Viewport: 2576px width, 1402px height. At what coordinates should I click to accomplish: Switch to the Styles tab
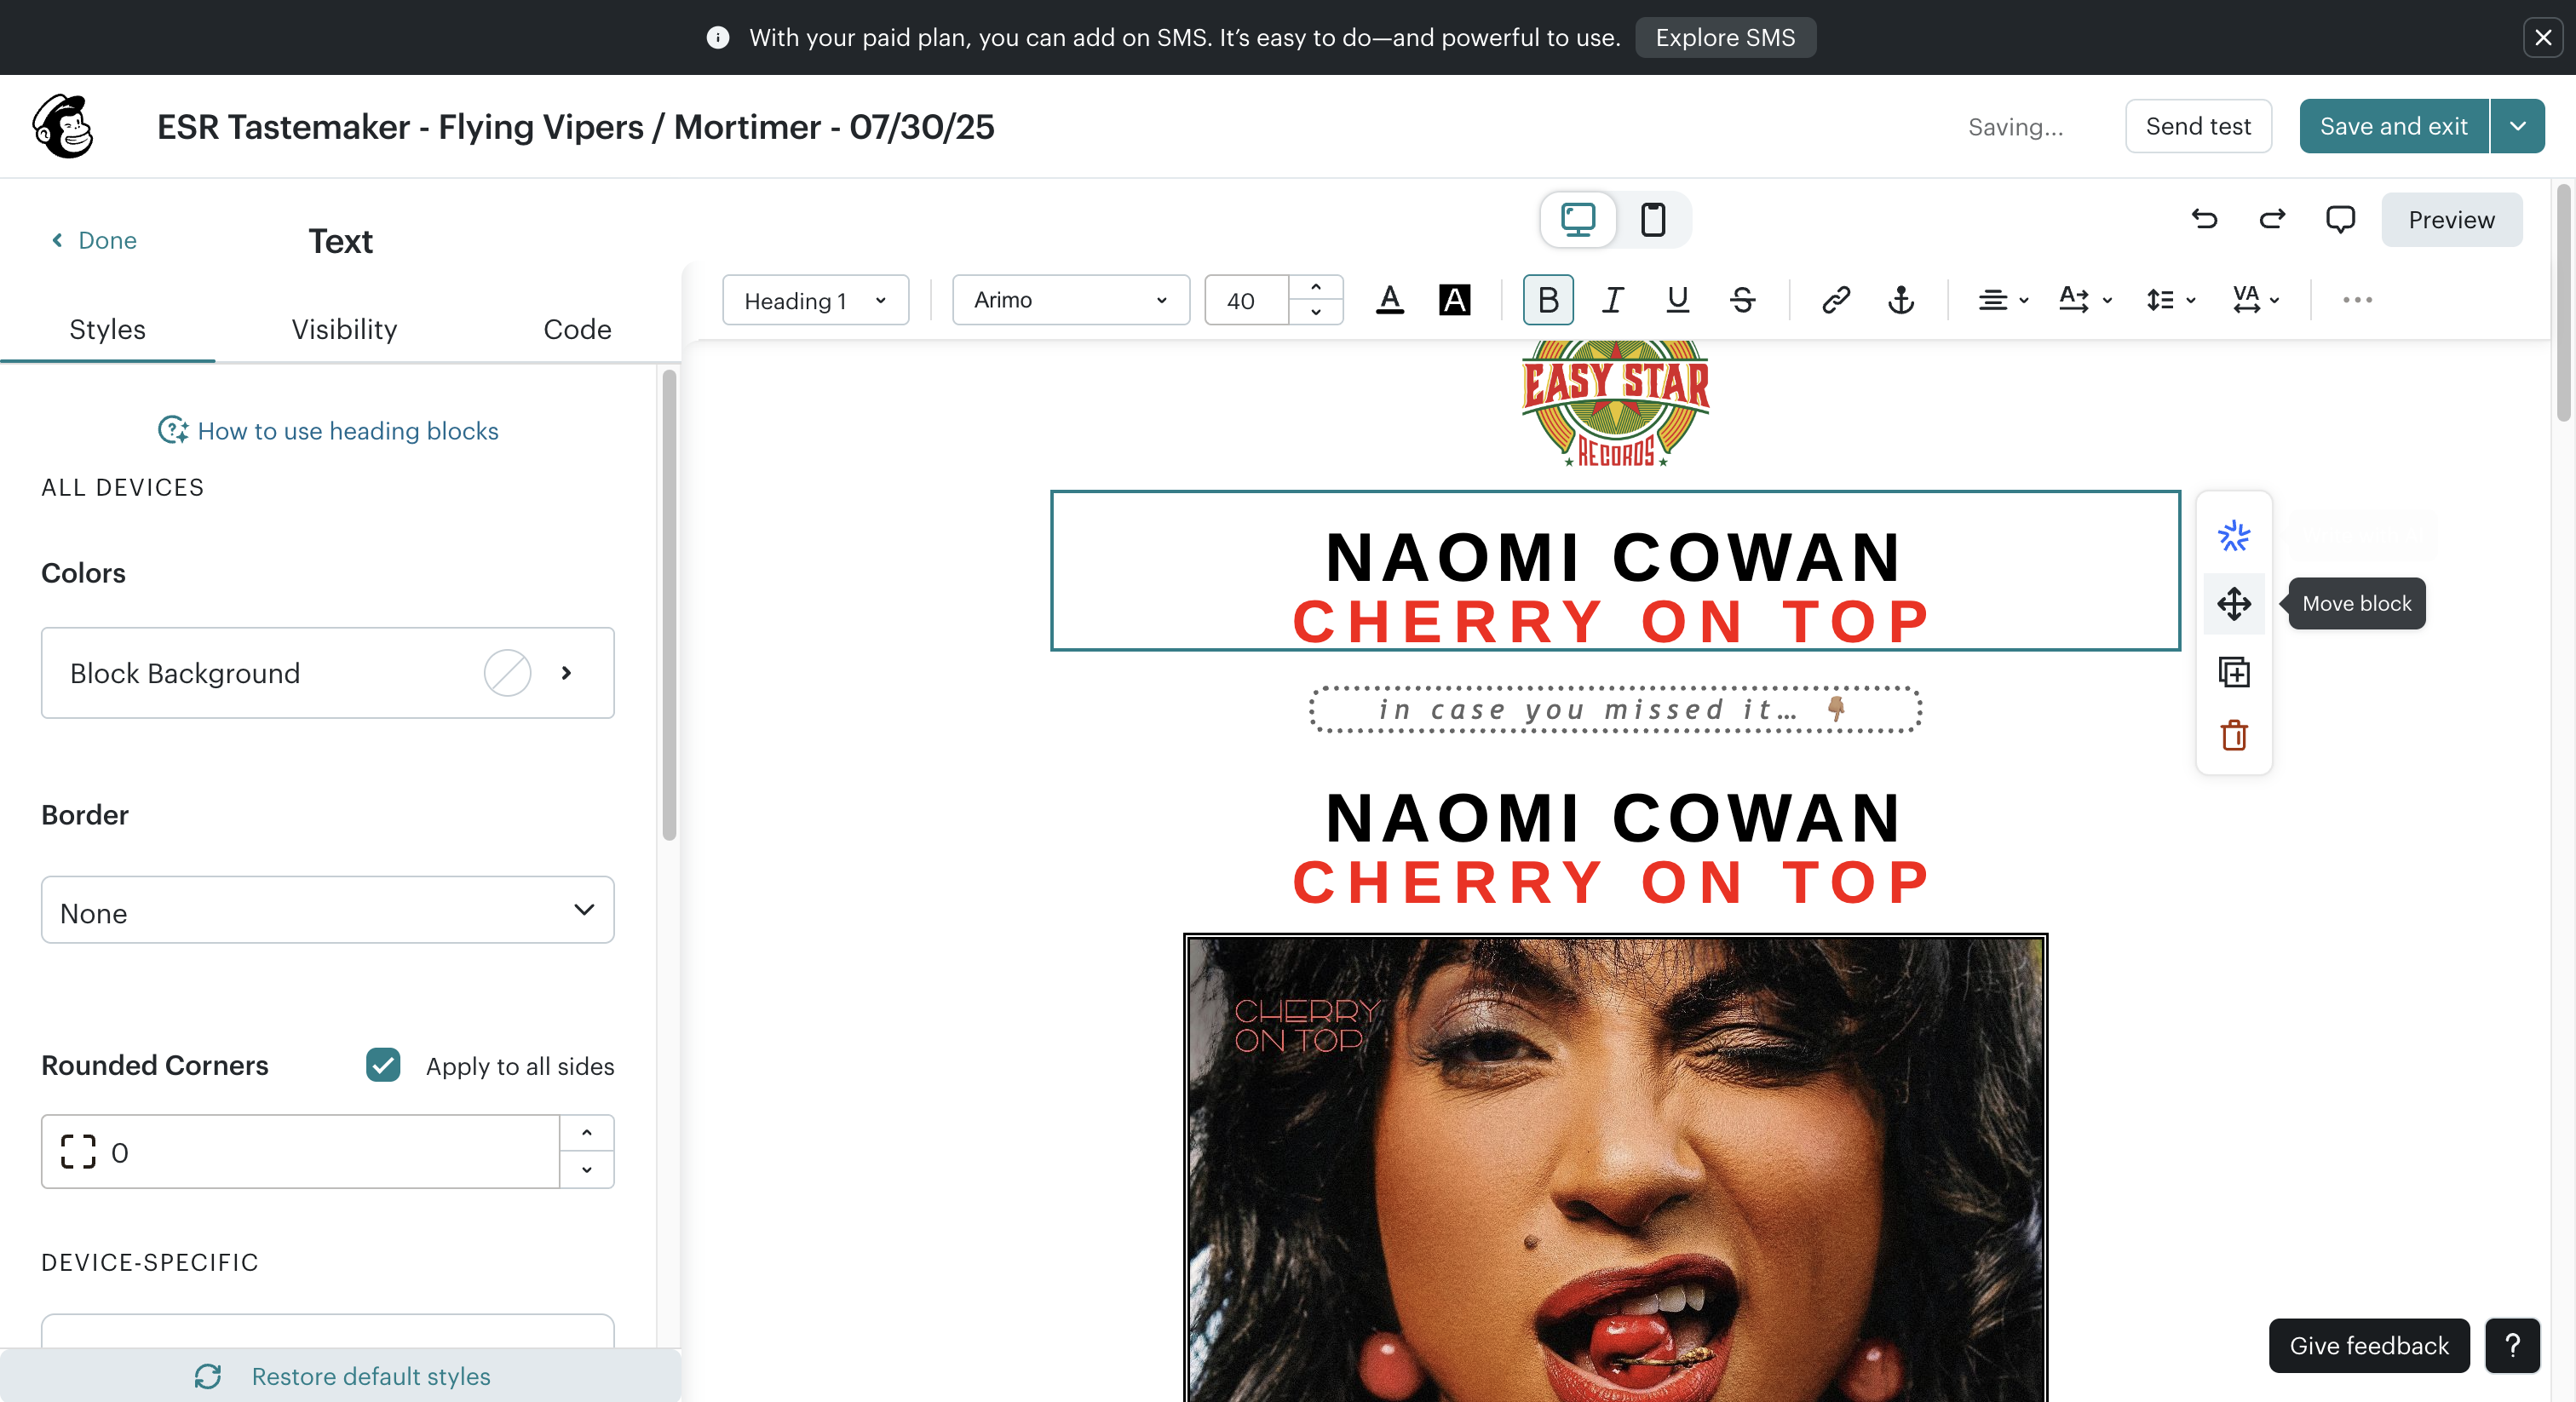(x=107, y=329)
